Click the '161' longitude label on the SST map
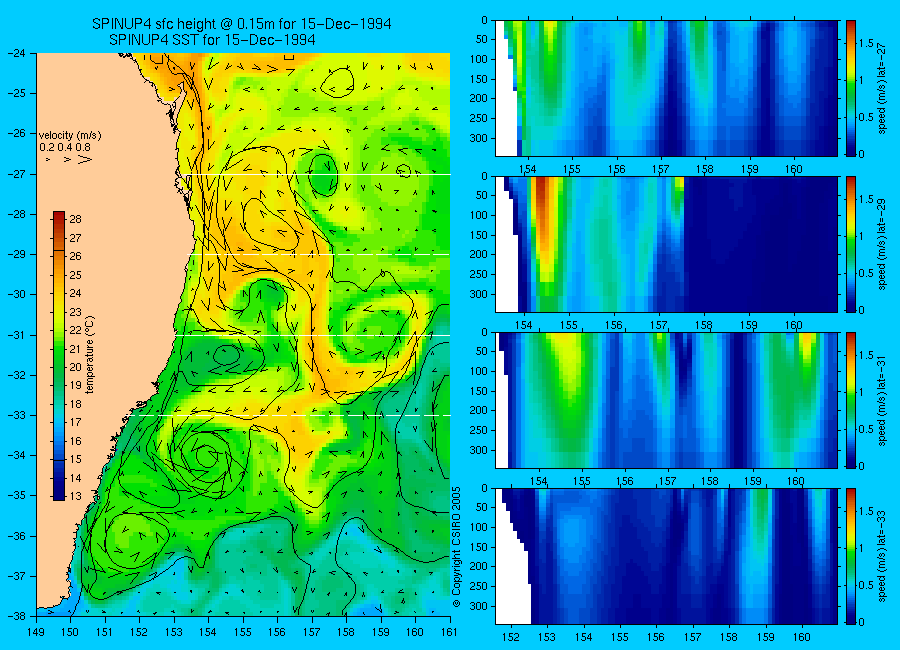The width and height of the screenshot is (900, 650). coord(449,632)
